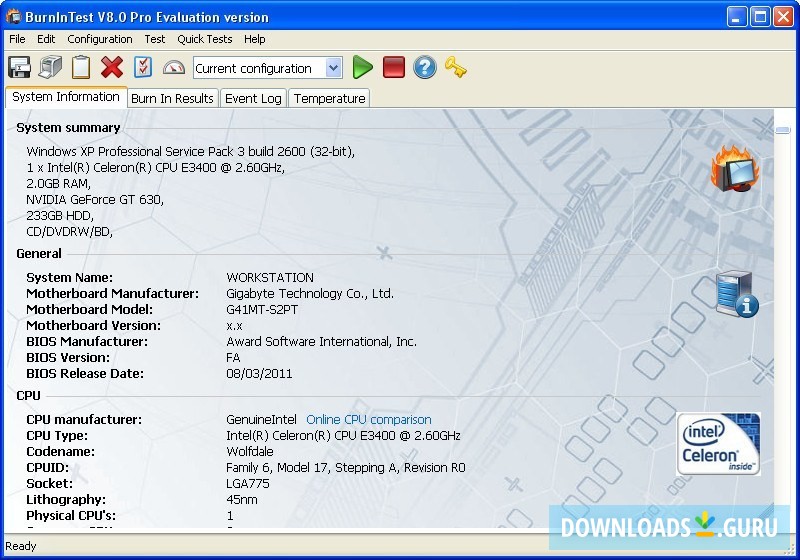Click the BIOS release date 08/03/2011
800x560 pixels.
[259, 374]
